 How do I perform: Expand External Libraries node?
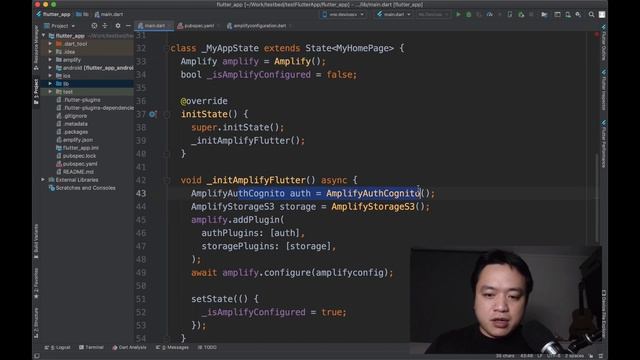(x=43, y=180)
